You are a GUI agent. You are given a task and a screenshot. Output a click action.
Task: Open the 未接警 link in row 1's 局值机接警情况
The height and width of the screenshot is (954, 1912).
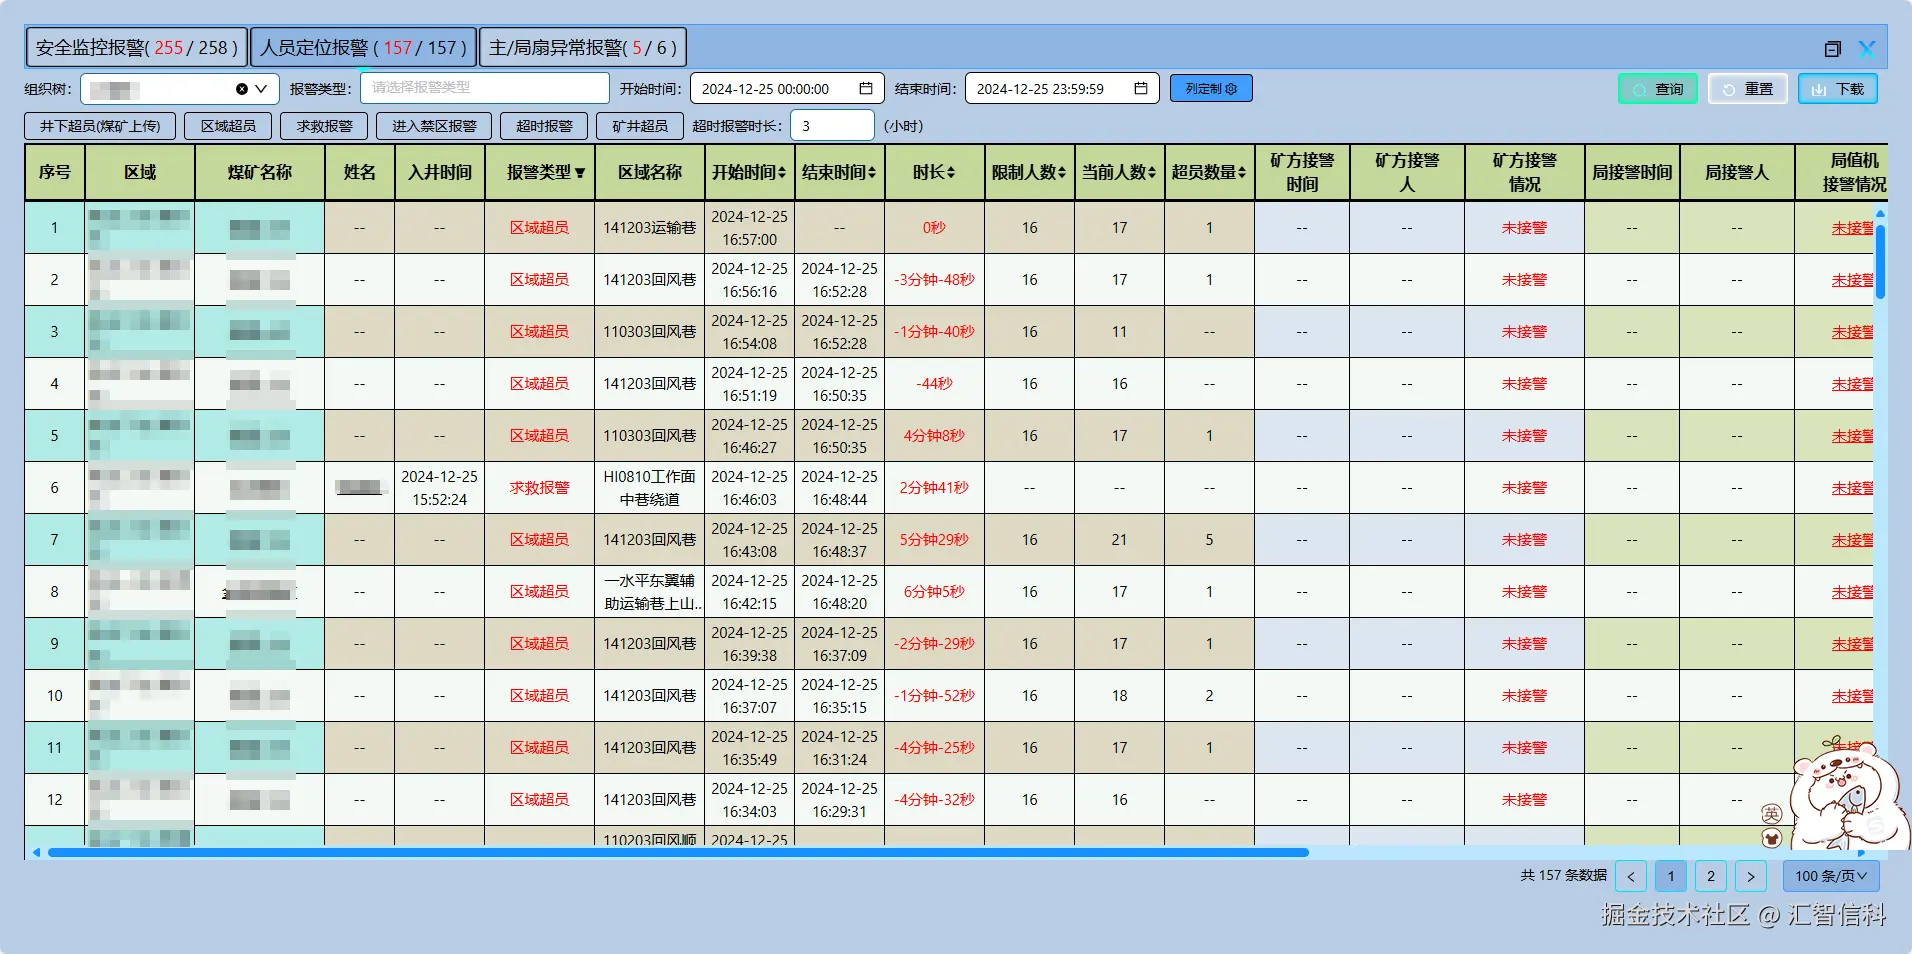[1853, 228]
